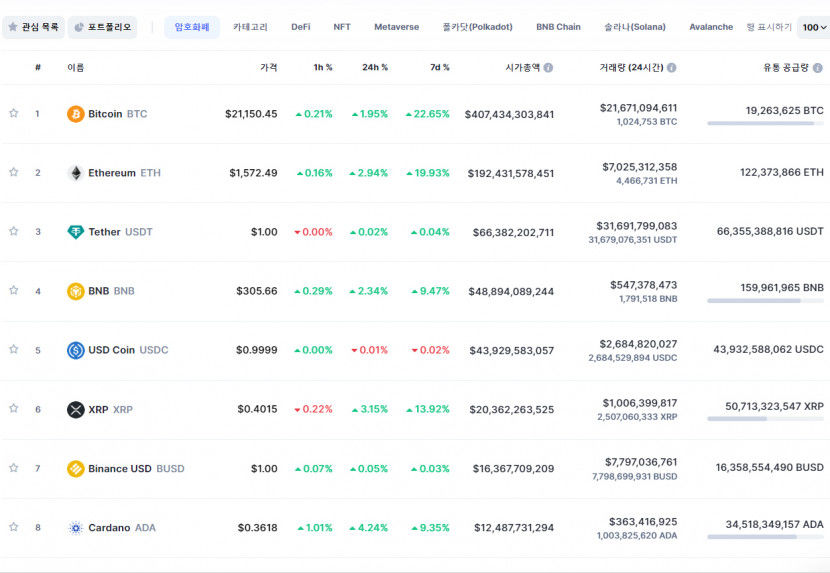Sort by the 이름 name column
This screenshot has height=573, width=830.
[x=75, y=67]
